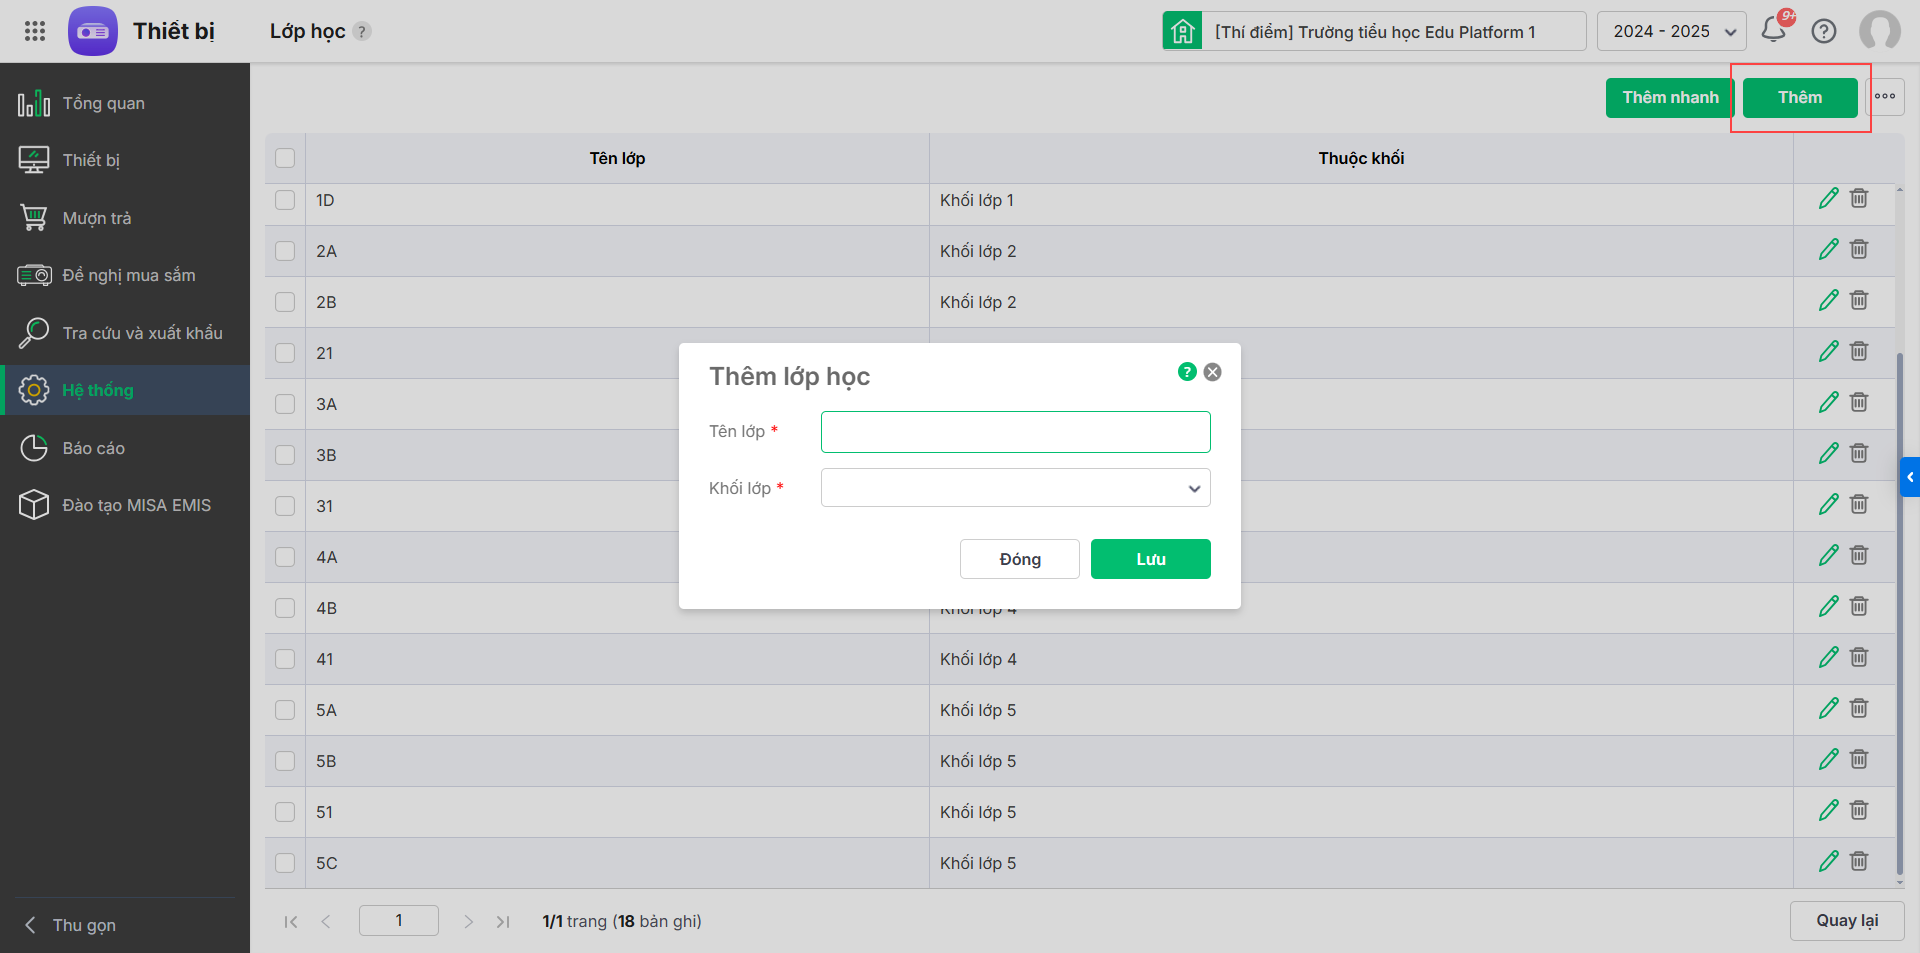This screenshot has height=953, width=1920.
Task: Open Mượn trả in the sidebar
Action: coord(96,218)
